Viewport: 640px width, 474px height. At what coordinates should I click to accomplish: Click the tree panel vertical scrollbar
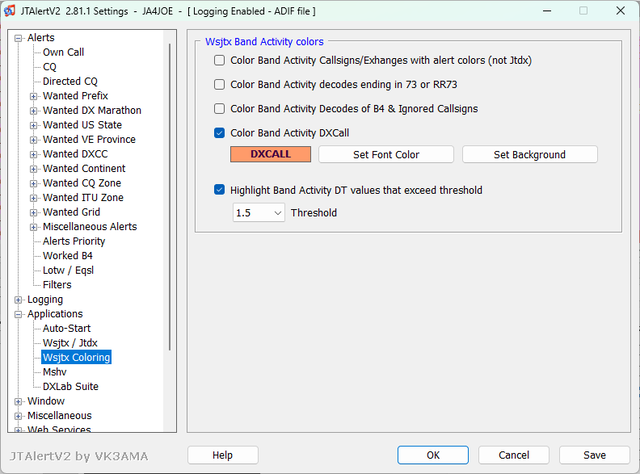pos(170,197)
